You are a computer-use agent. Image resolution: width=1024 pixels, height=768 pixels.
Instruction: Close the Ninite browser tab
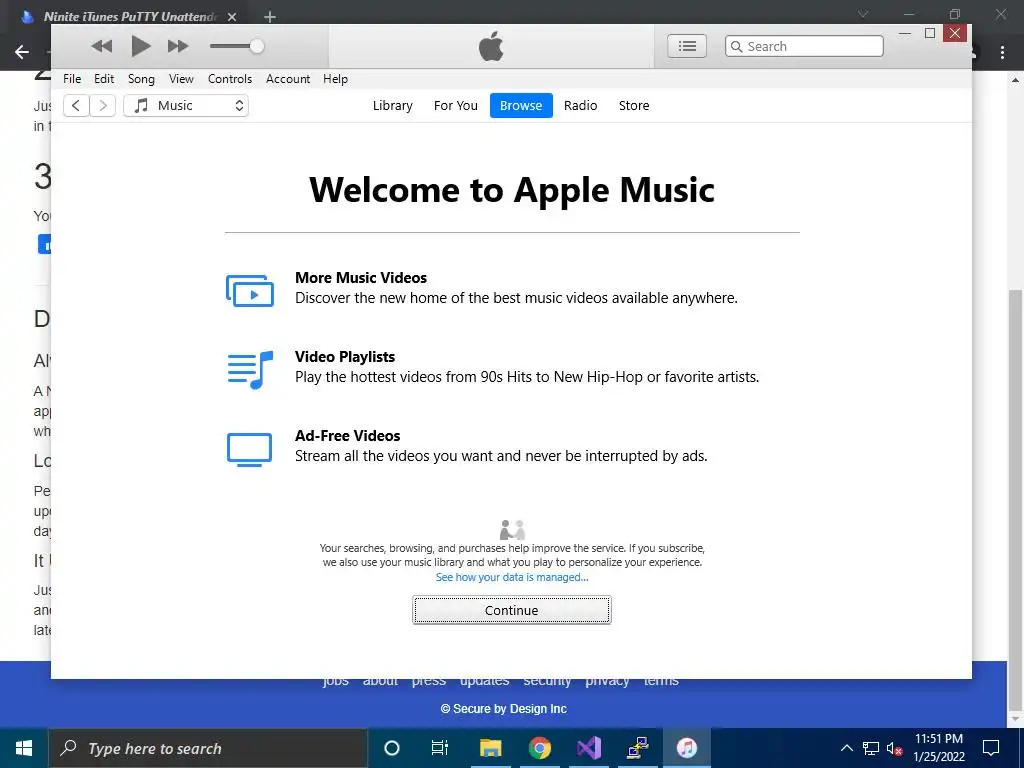coord(232,17)
